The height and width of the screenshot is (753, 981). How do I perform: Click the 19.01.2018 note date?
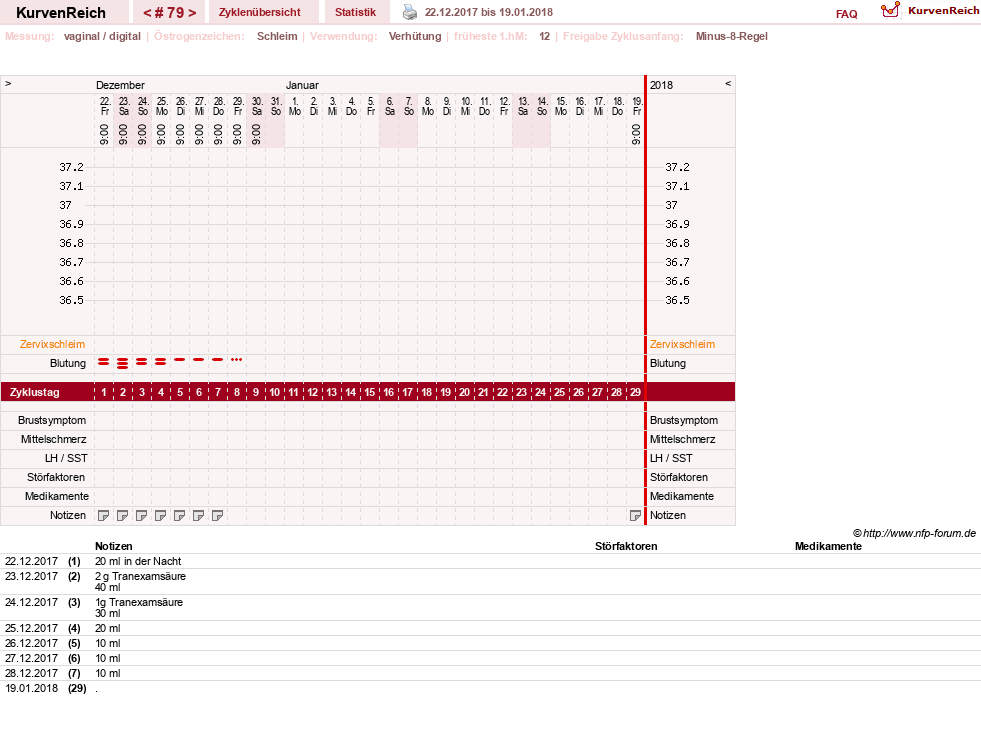[31, 689]
